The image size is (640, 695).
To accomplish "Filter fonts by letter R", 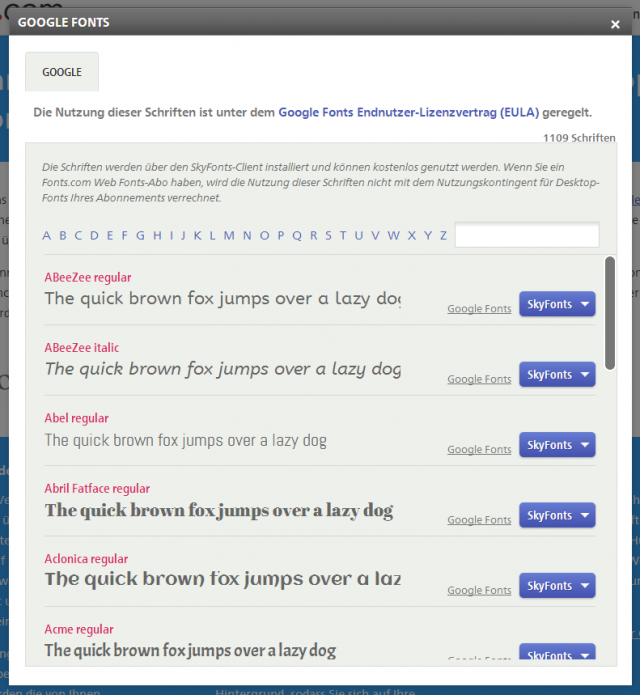I will point(314,235).
